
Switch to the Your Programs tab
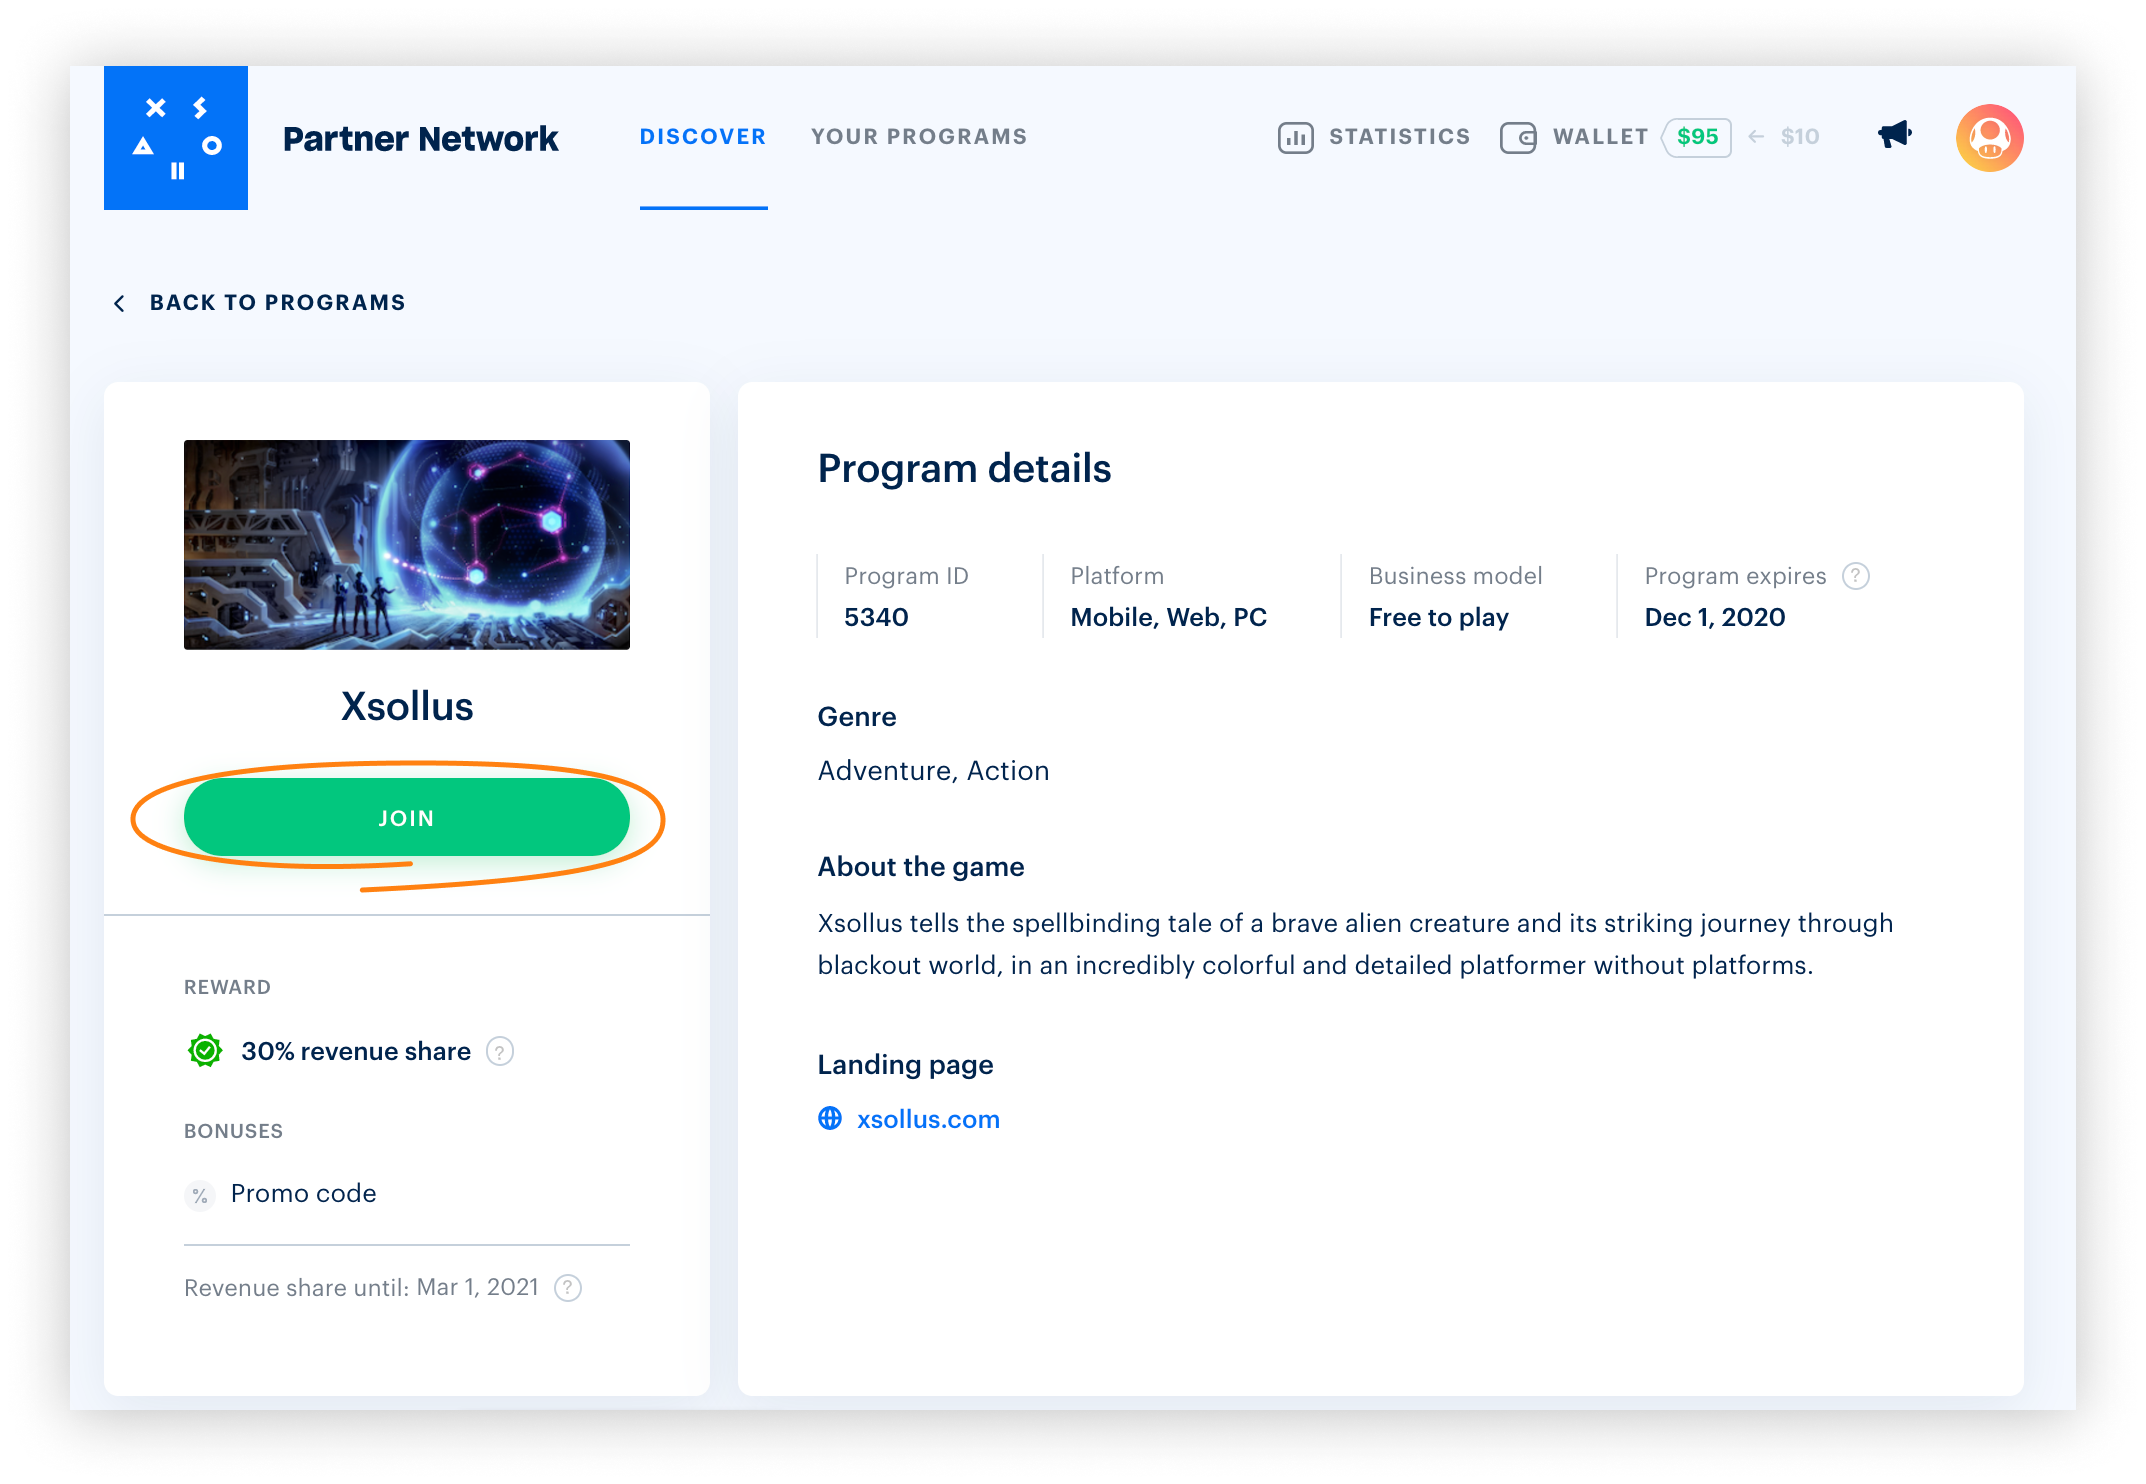[x=919, y=137]
